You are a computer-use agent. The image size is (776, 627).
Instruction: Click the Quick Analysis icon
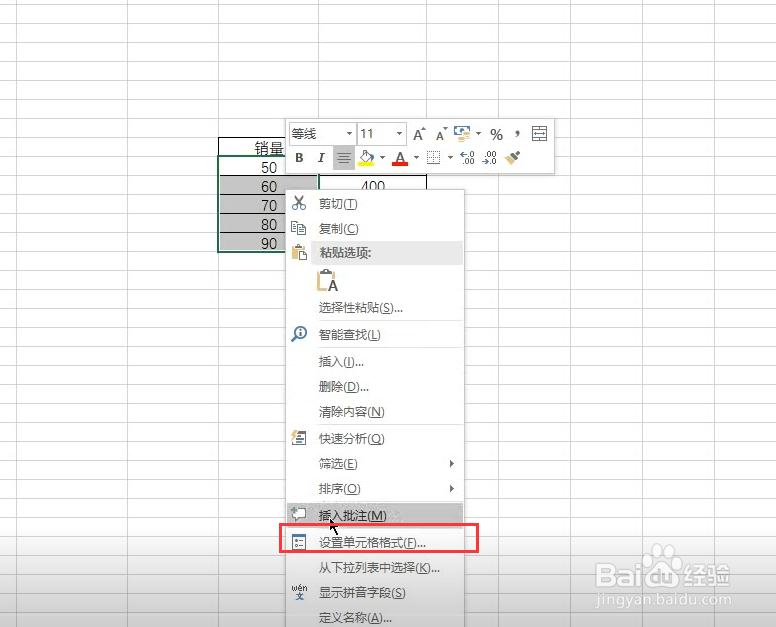pos(299,438)
